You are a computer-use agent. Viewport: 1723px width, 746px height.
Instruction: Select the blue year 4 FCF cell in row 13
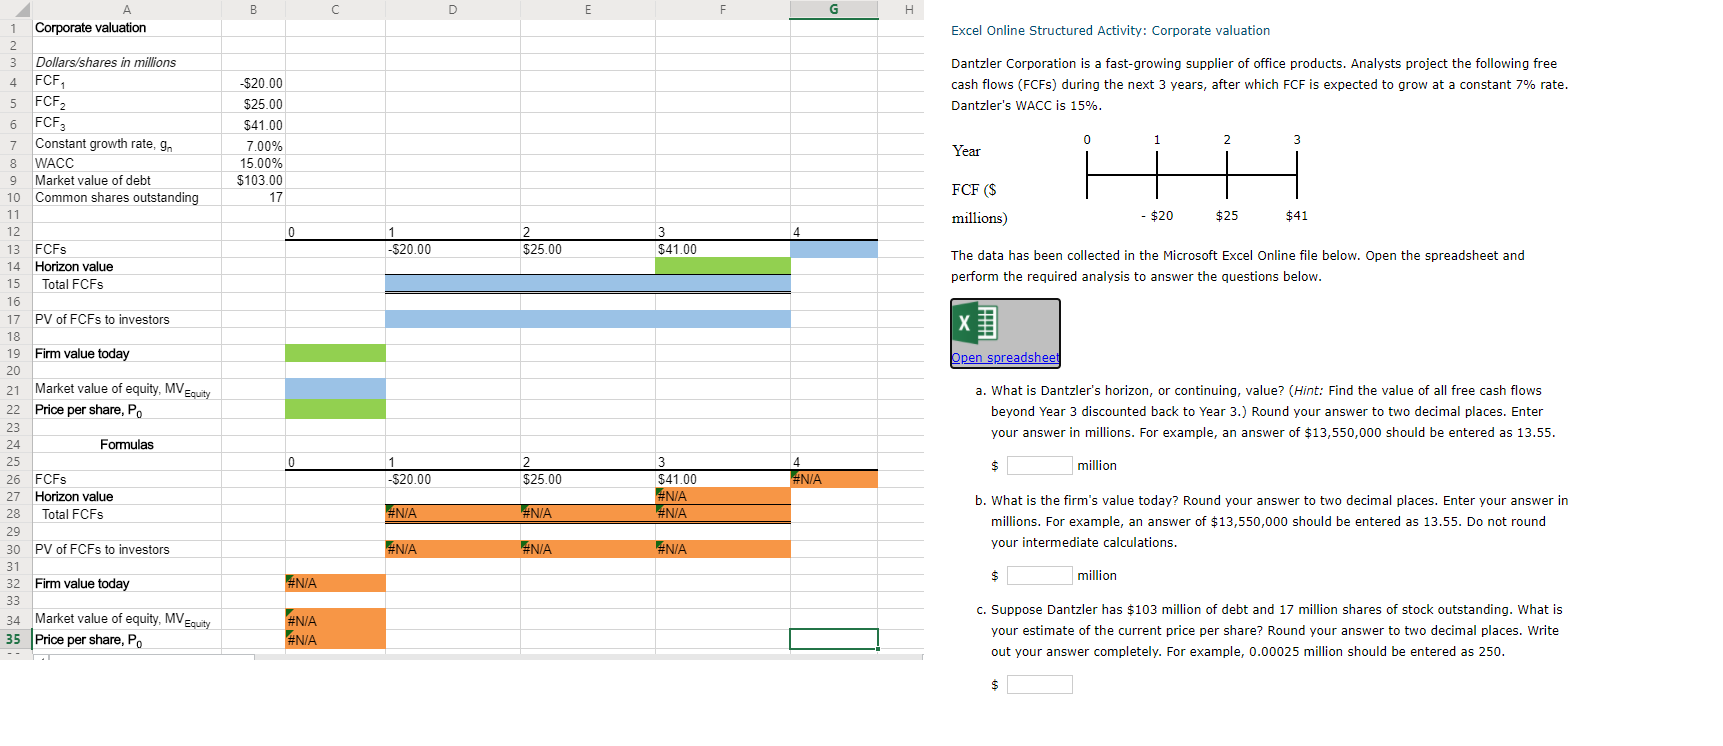[834, 249]
